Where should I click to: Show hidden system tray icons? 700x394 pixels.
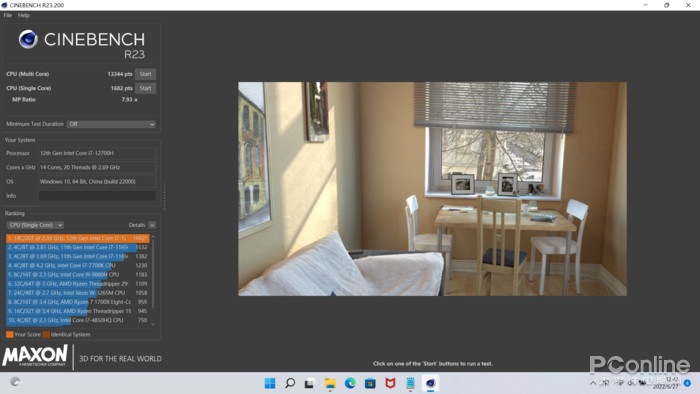click(593, 383)
